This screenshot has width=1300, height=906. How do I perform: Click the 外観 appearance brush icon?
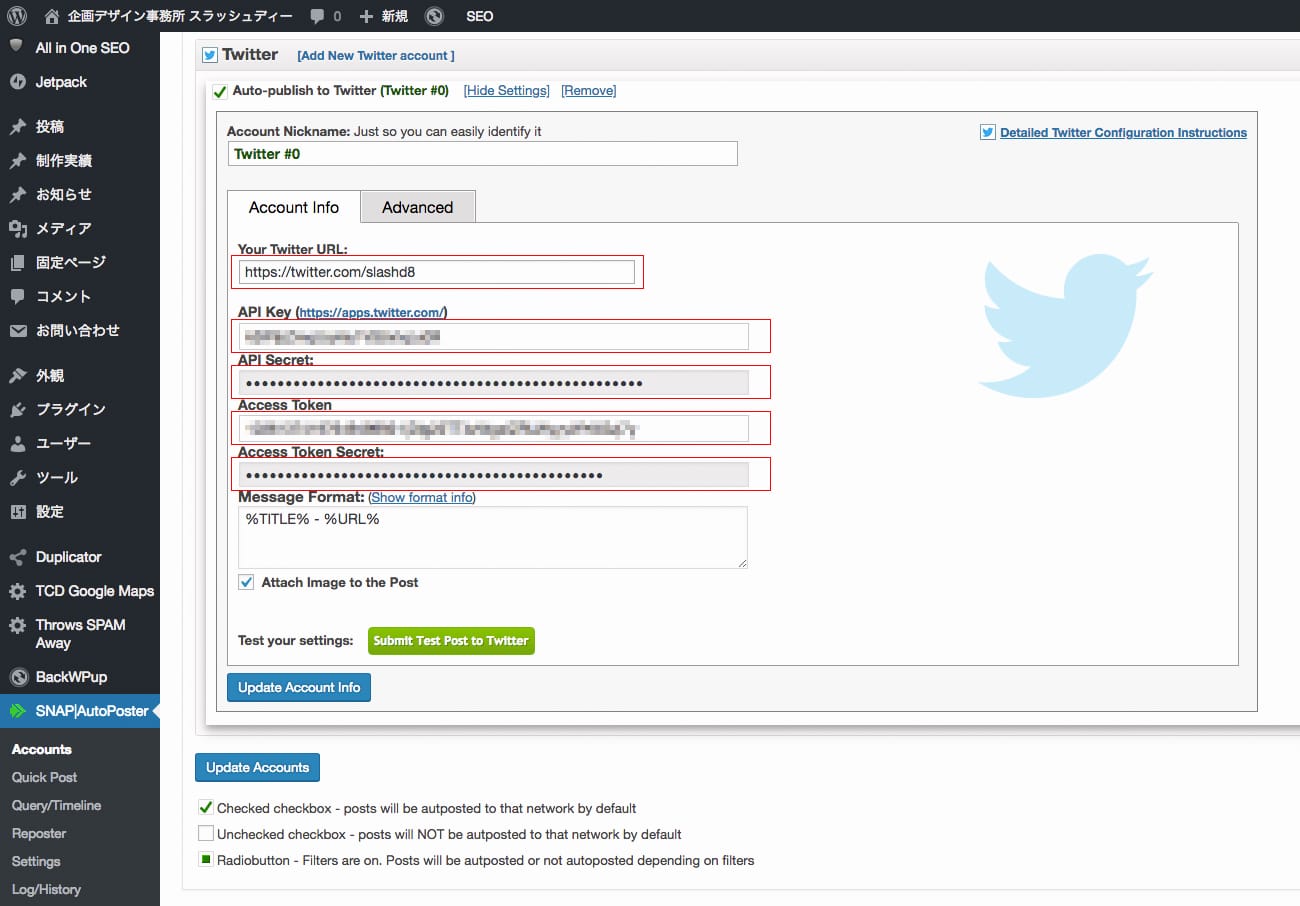click(17, 376)
